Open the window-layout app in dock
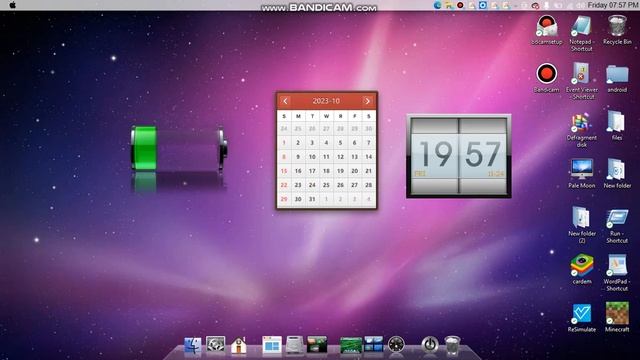The height and width of the screenshot is (360, 640). (x=272, y=345)
